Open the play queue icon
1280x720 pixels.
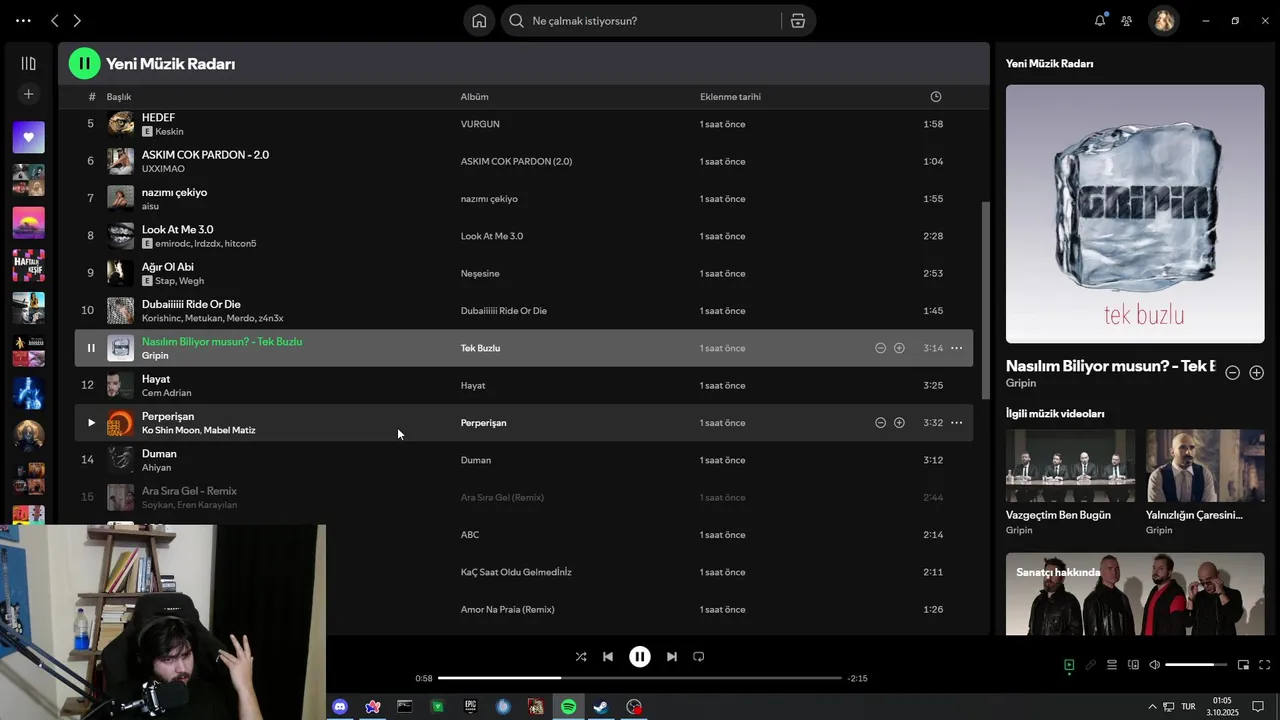click(x=1112, y=665)
